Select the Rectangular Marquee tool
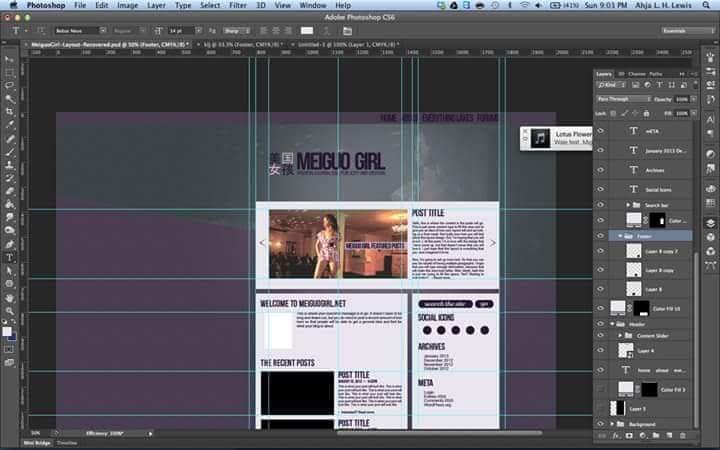The height and width of the screenshot is (450, 720). 9,73
